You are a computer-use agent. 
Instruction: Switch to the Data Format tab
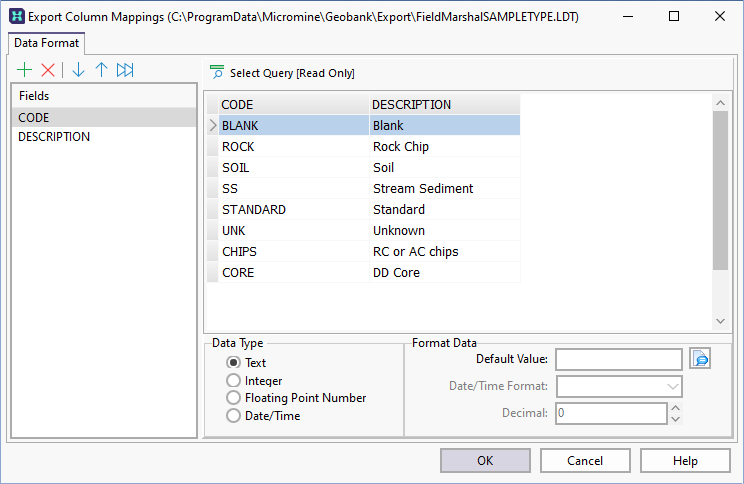point(47,43)
